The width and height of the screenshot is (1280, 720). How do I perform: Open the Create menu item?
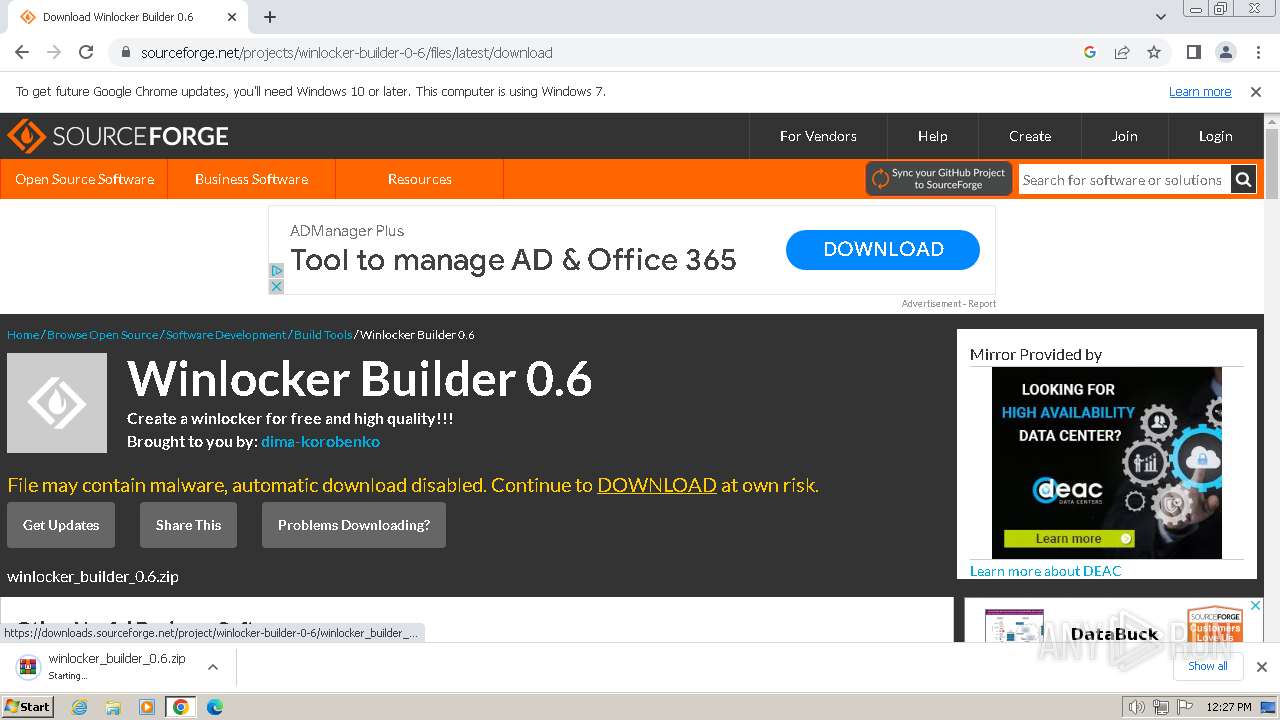click(x=1030, y=136)
